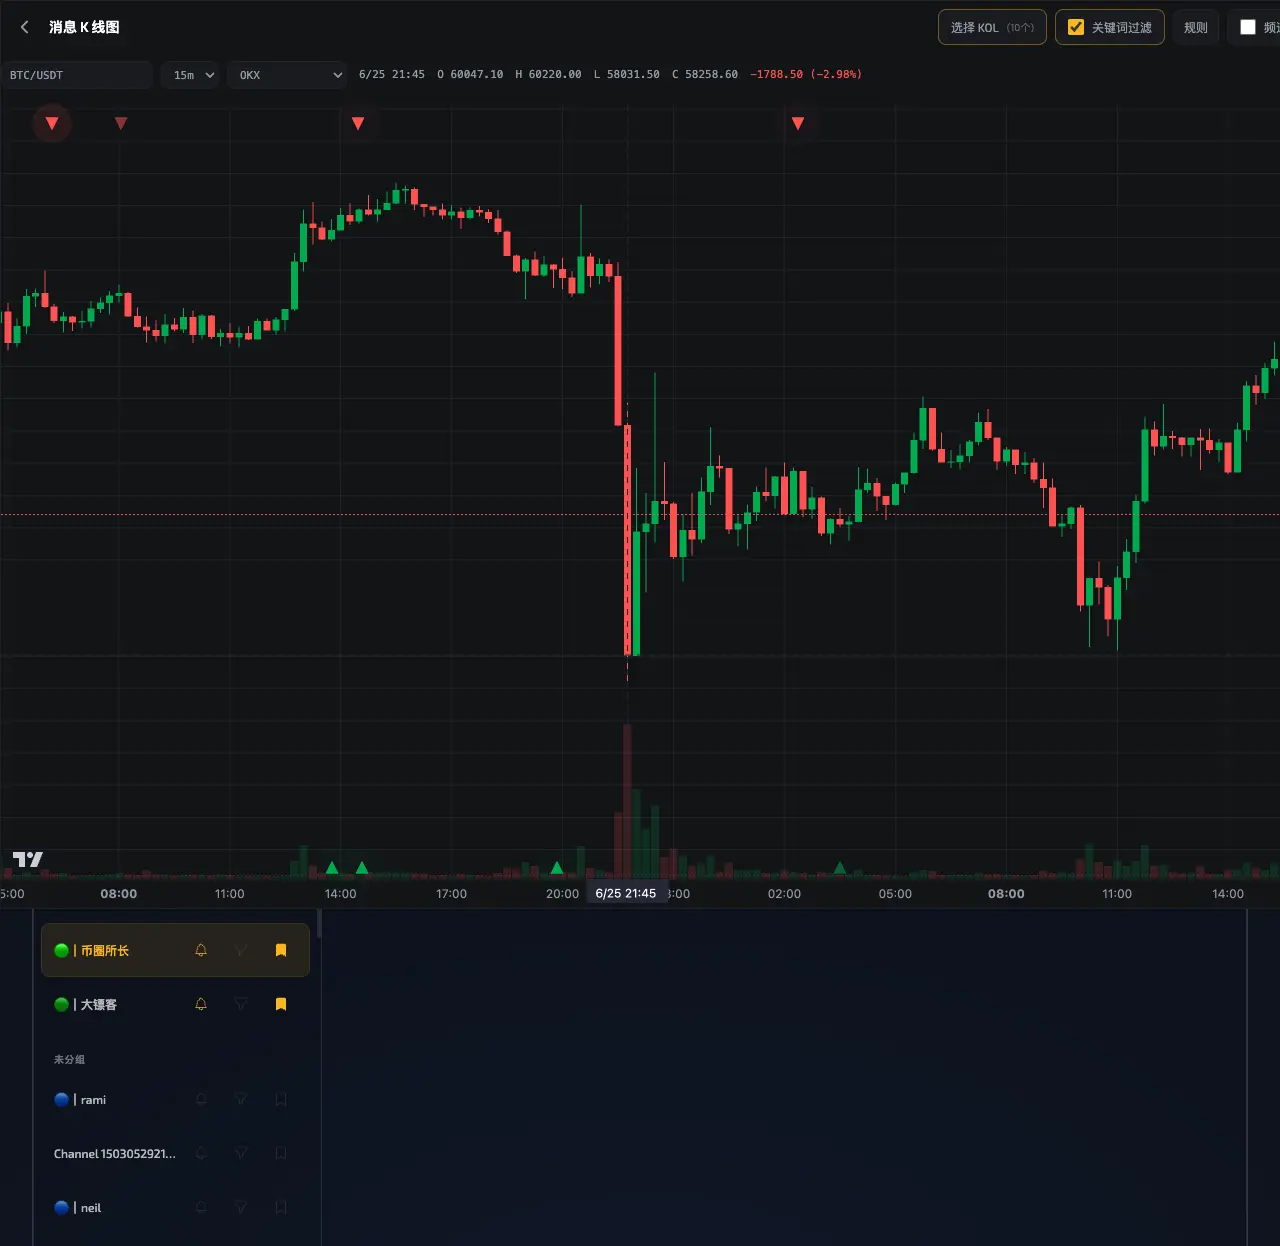Click the KOL list scrollbar thumb
The image size is (1280, 1246).
coord(320,923)
